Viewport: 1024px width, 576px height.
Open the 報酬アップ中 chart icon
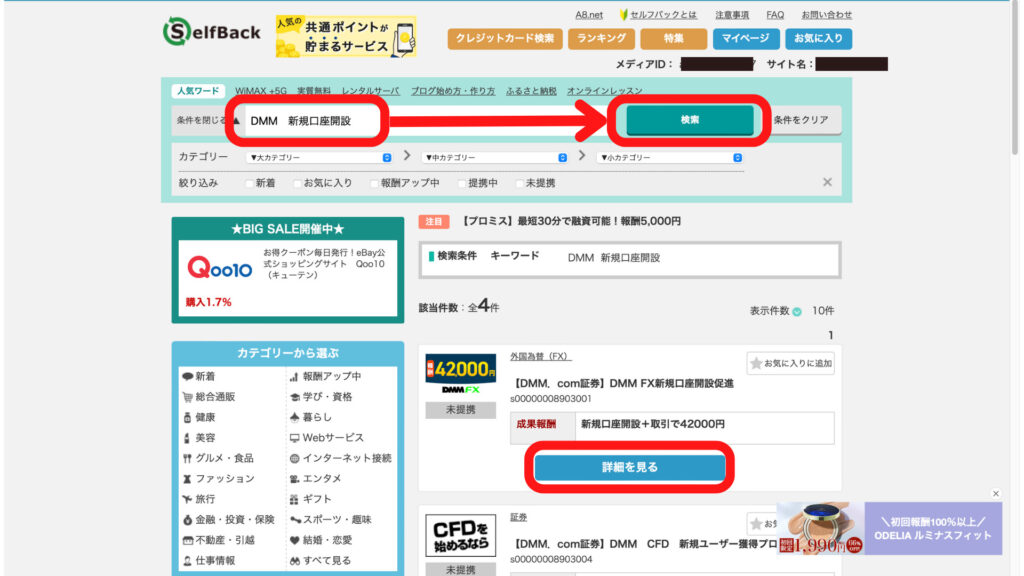(294, 377)
